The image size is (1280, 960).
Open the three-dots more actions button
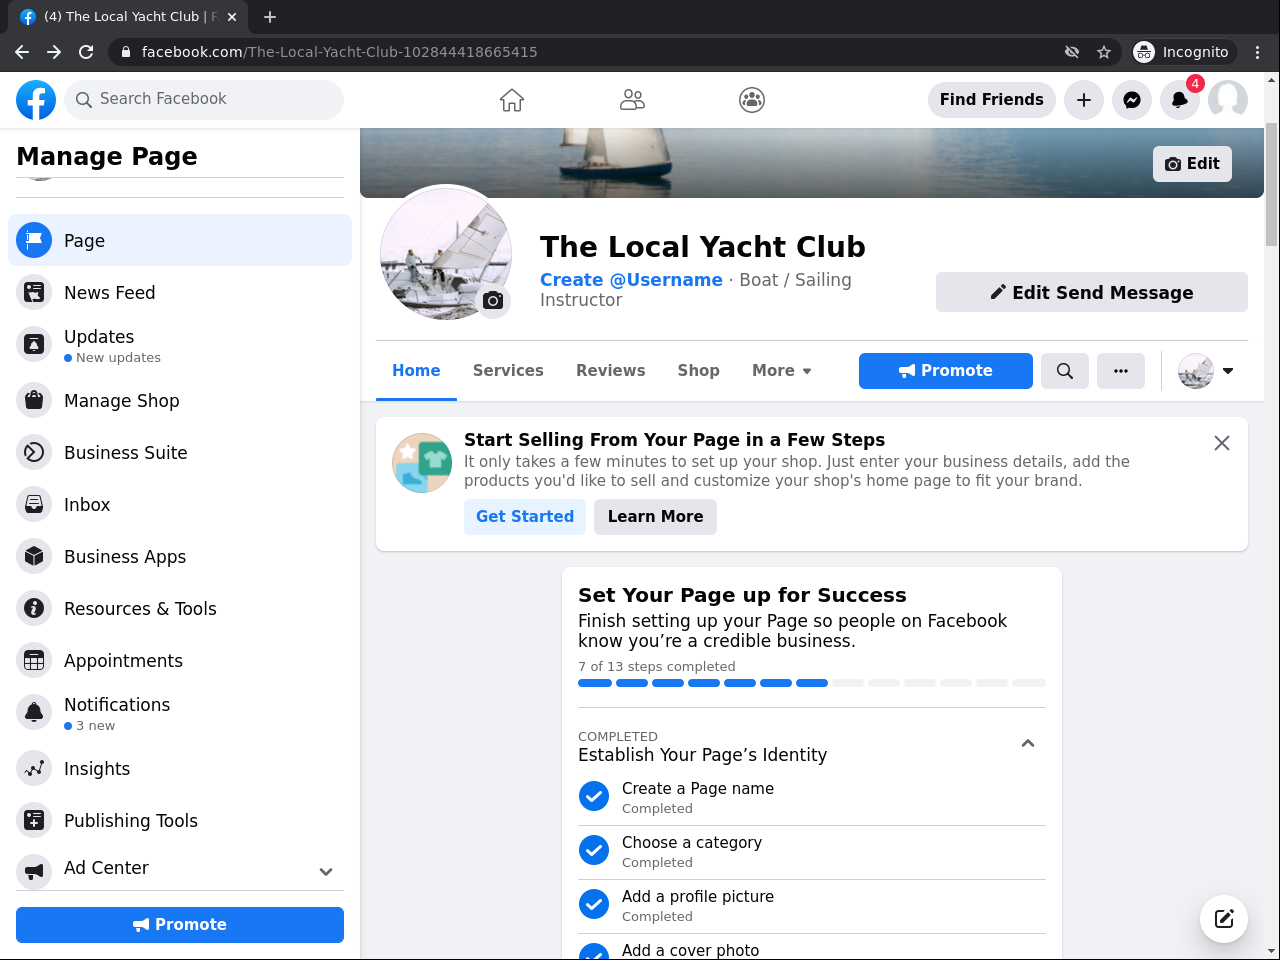pyautogui.click(x=1121, y=371)
